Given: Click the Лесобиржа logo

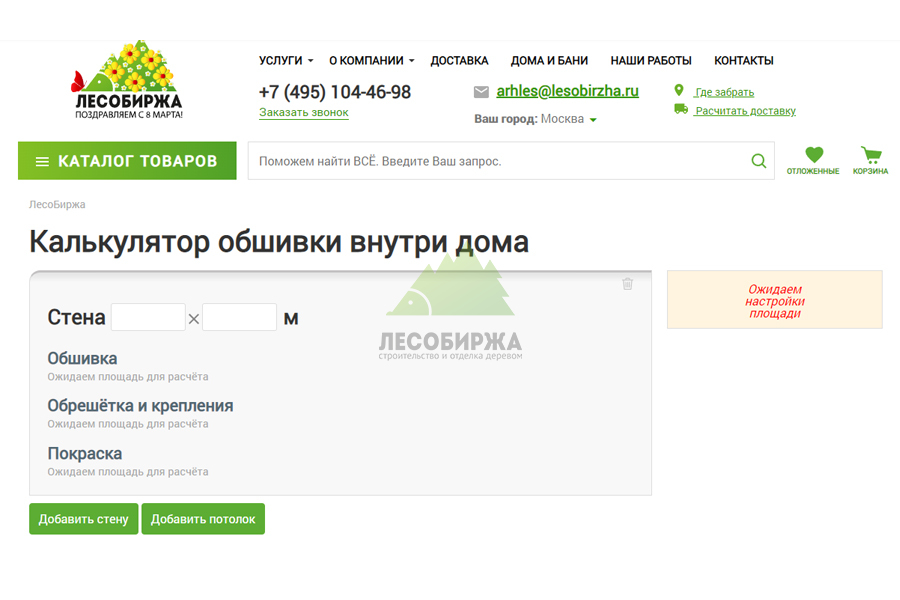Looking at the screenshot, I should [x=127, y=80].
